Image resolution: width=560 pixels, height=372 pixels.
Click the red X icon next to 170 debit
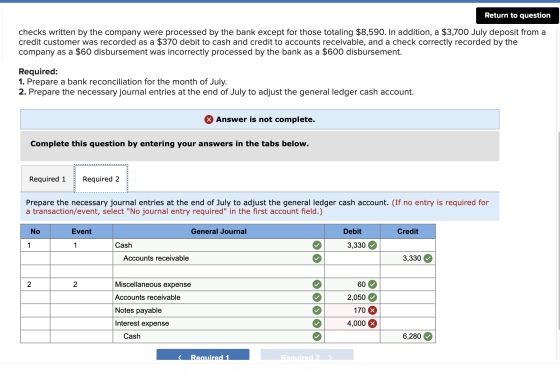(372, 310)
